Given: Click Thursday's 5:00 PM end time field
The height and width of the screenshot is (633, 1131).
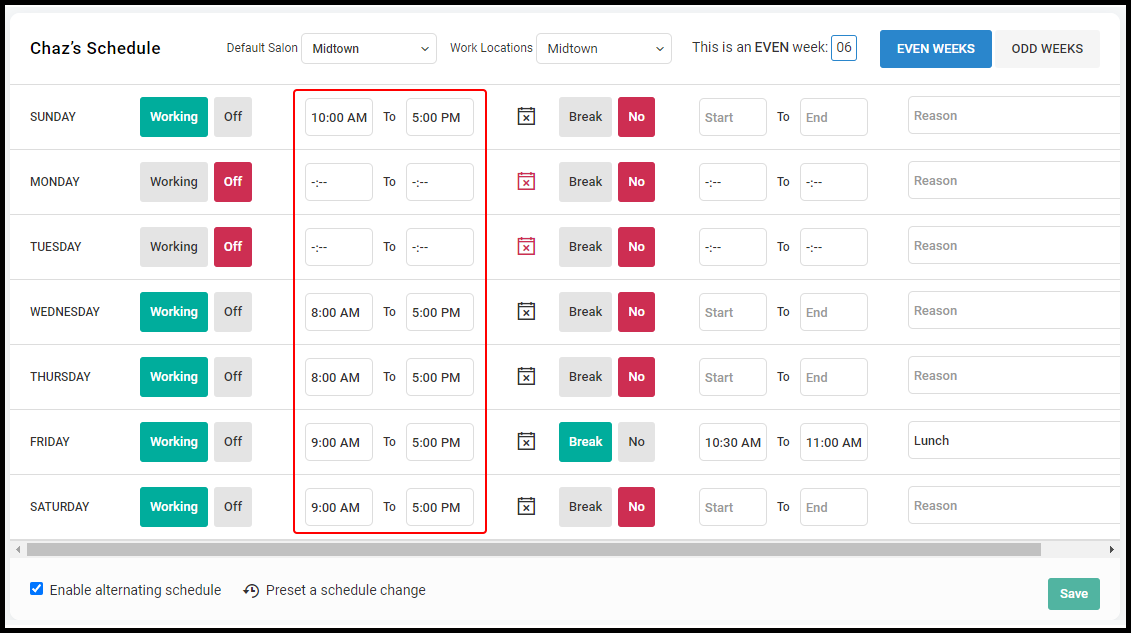Looking at the screenshot, I should pos(439,376).
